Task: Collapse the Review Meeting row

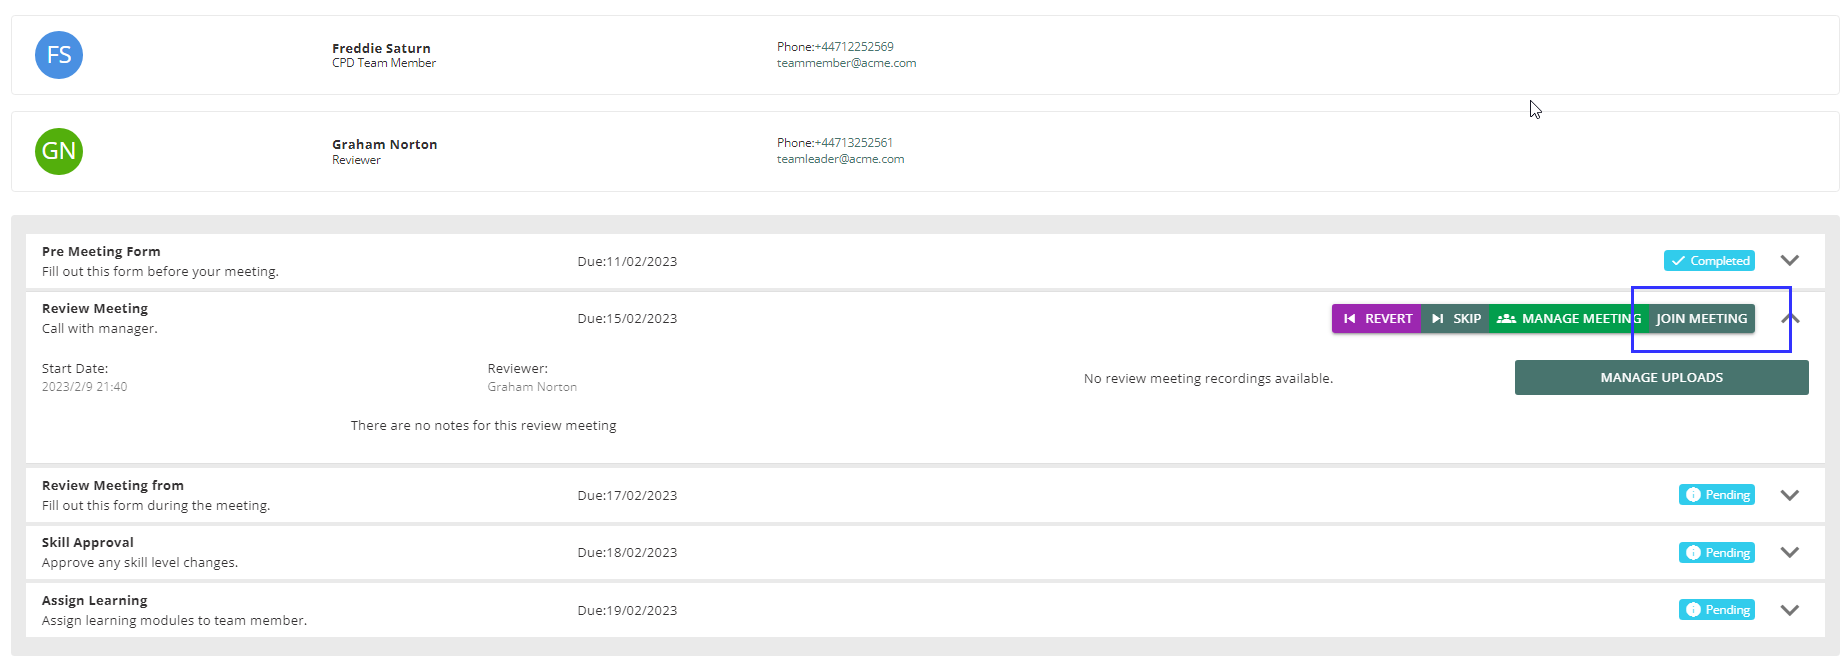Action: click(1790, 319)
